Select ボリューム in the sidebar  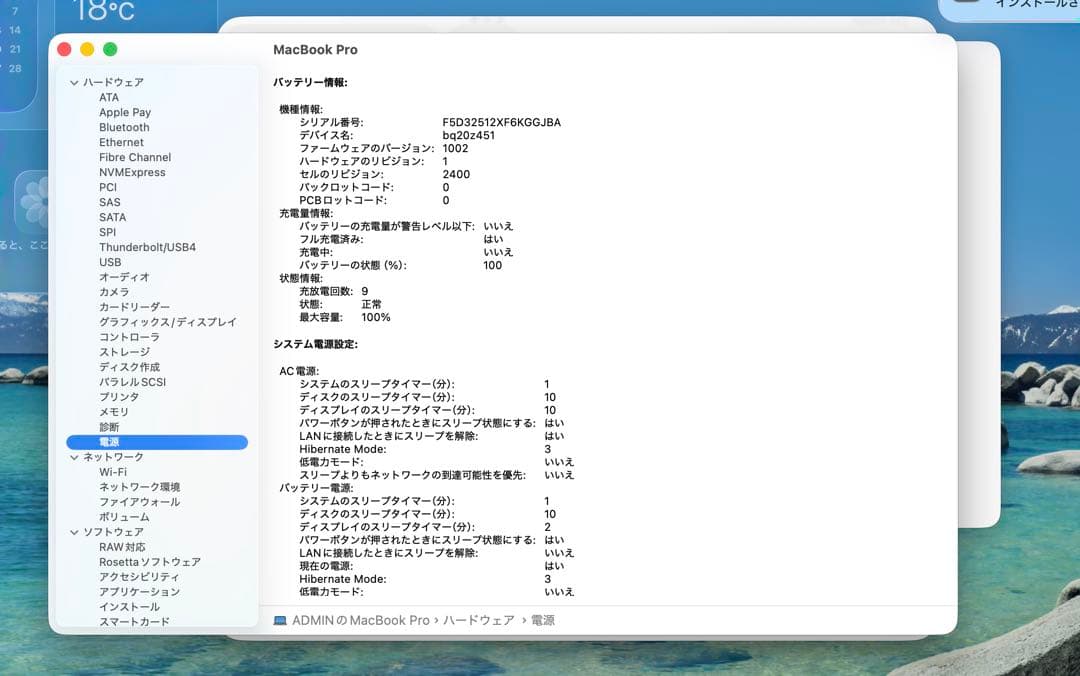(124, 518)
